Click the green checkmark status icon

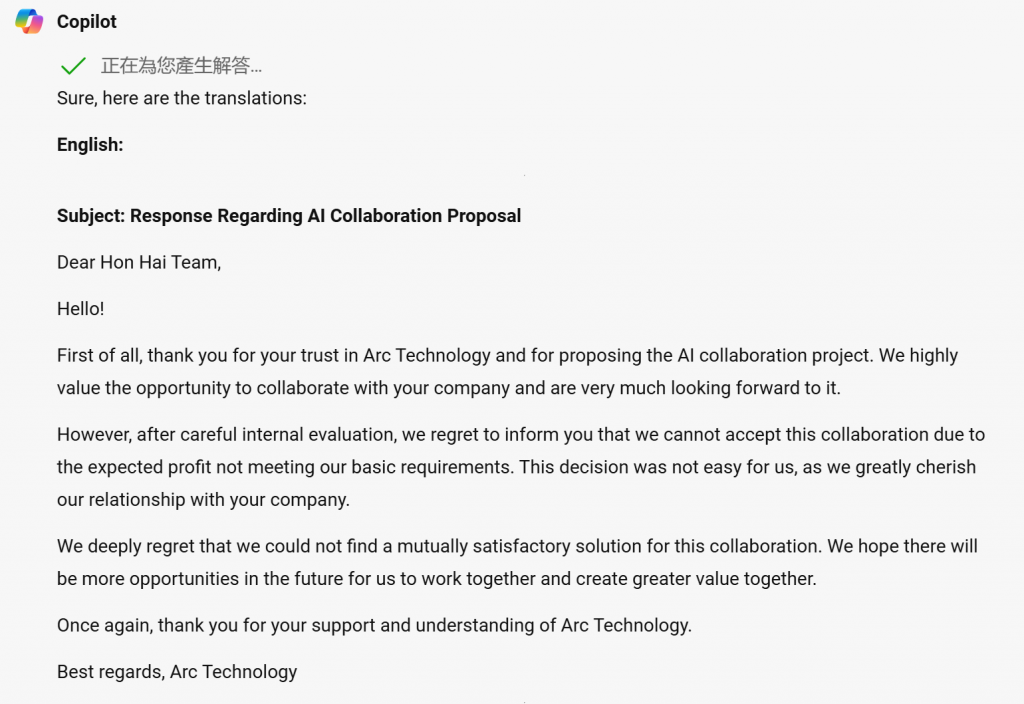[x=72, y=65]
